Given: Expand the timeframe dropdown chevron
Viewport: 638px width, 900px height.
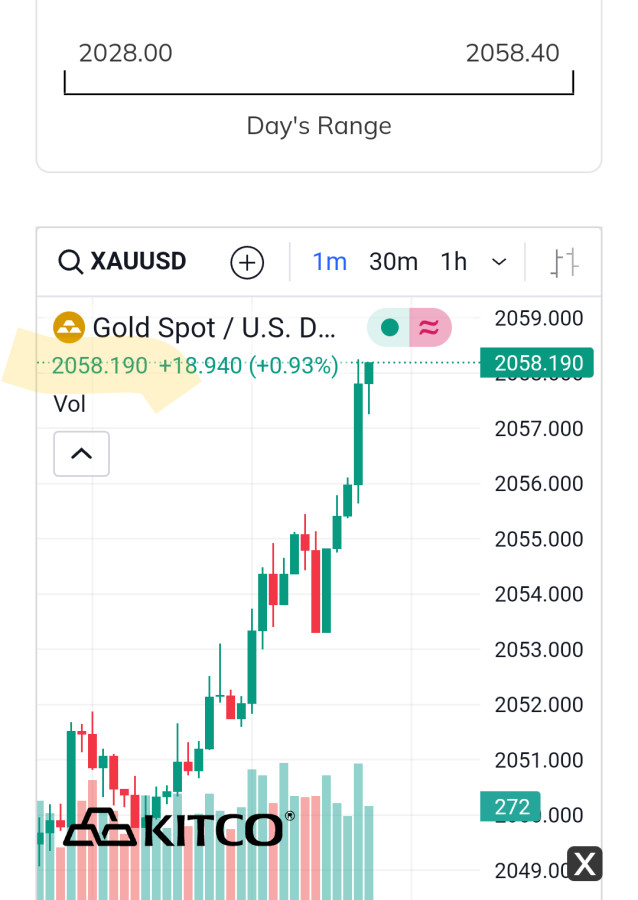Looking at the screenshot, I should (499, 263).
